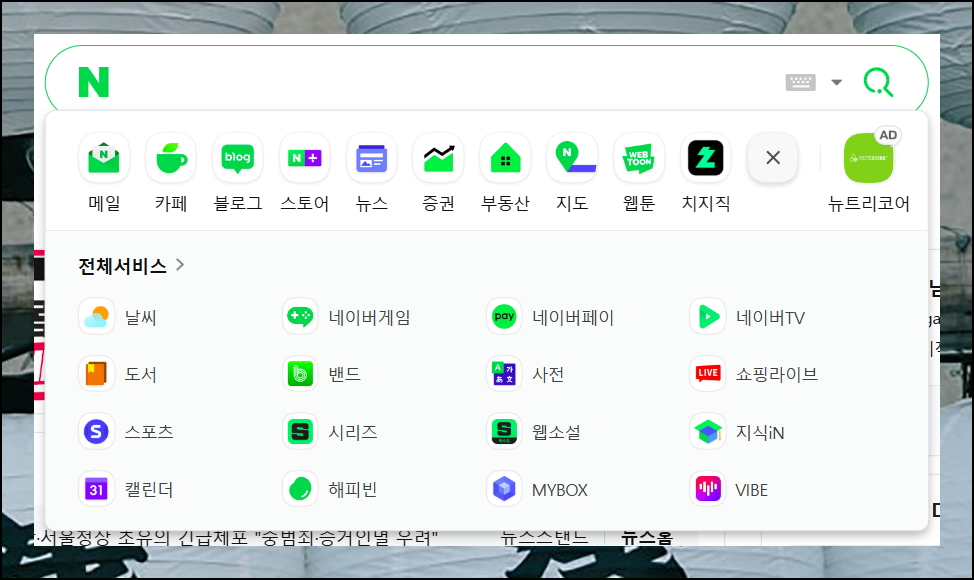Open the Real Estate (부동산) house icon
This screenshot has height=580, width=974.
[x=505, y=158]
